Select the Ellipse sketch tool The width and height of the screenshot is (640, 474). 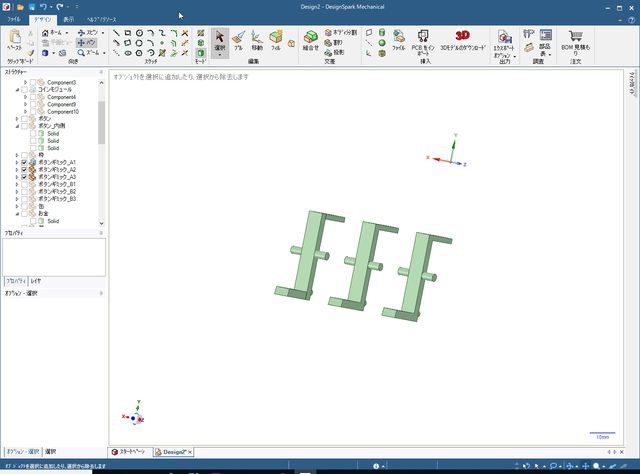coord(128,53)
